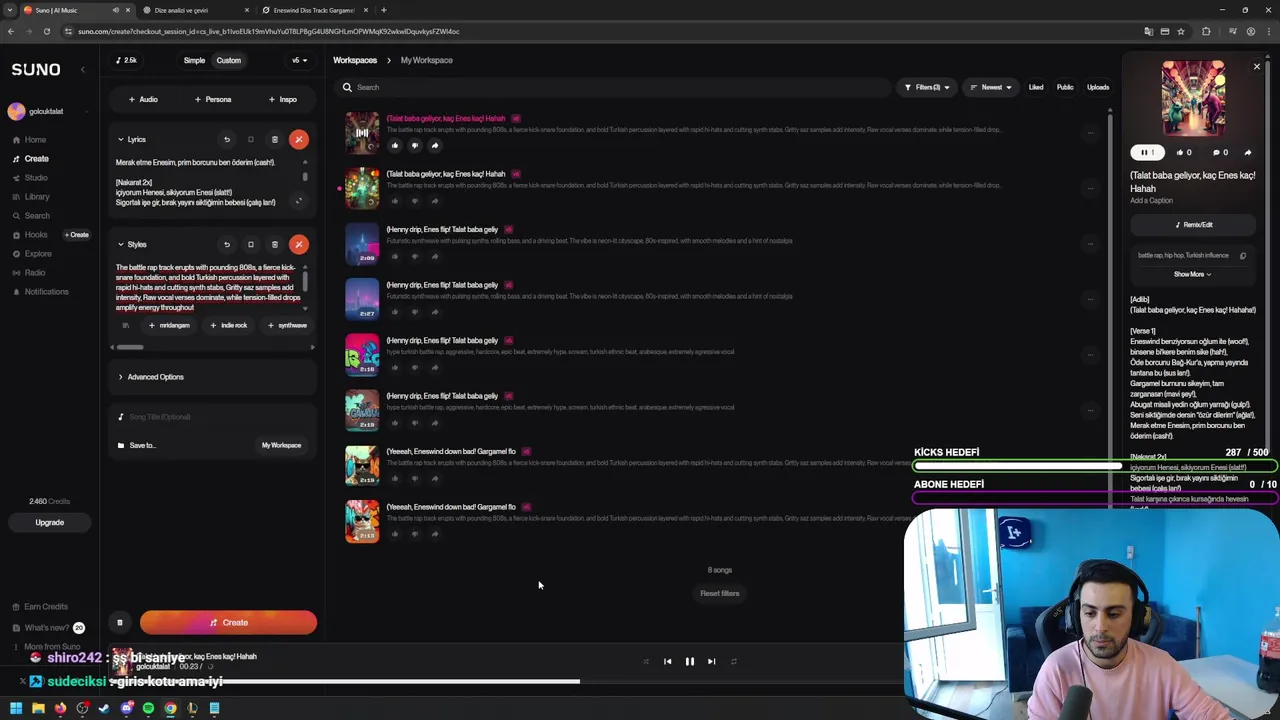
Task: Open comments in details panel
Action: (1221, 153)
